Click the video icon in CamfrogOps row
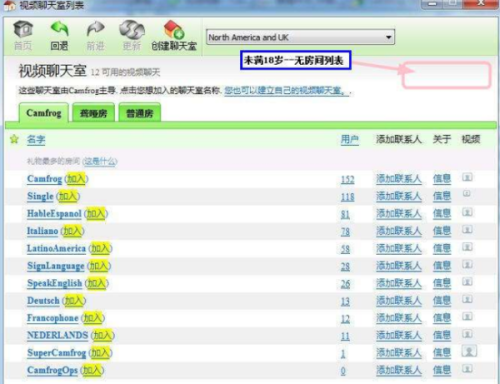Viewport: 500px width, 384px height. pos(467,369)
